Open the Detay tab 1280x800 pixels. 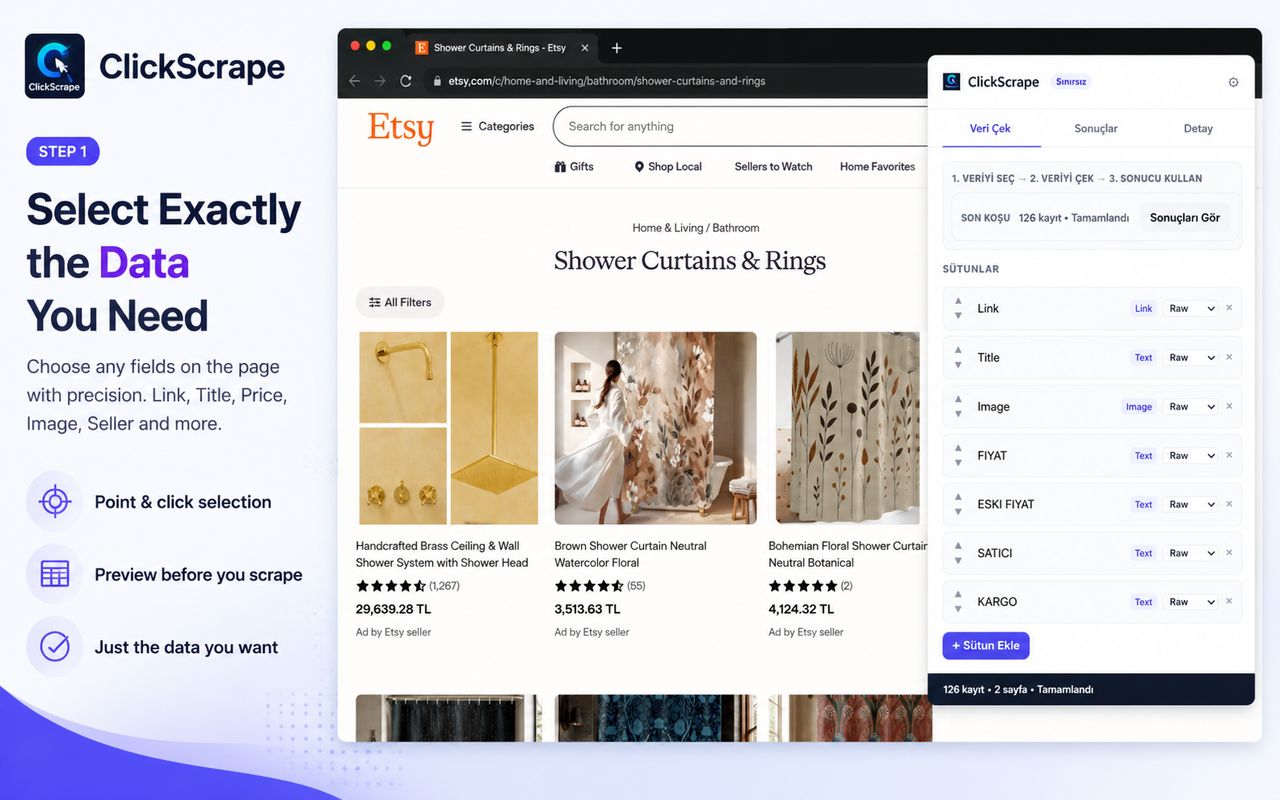1198,128
